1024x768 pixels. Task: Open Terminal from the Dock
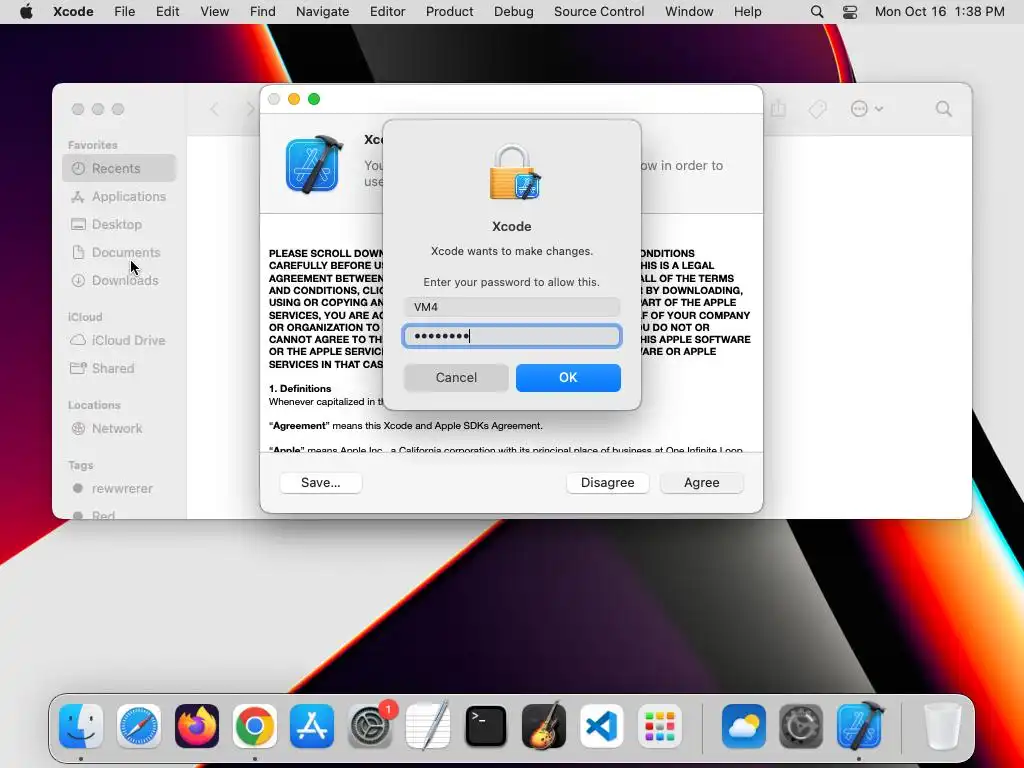click(x=486, y=726)
